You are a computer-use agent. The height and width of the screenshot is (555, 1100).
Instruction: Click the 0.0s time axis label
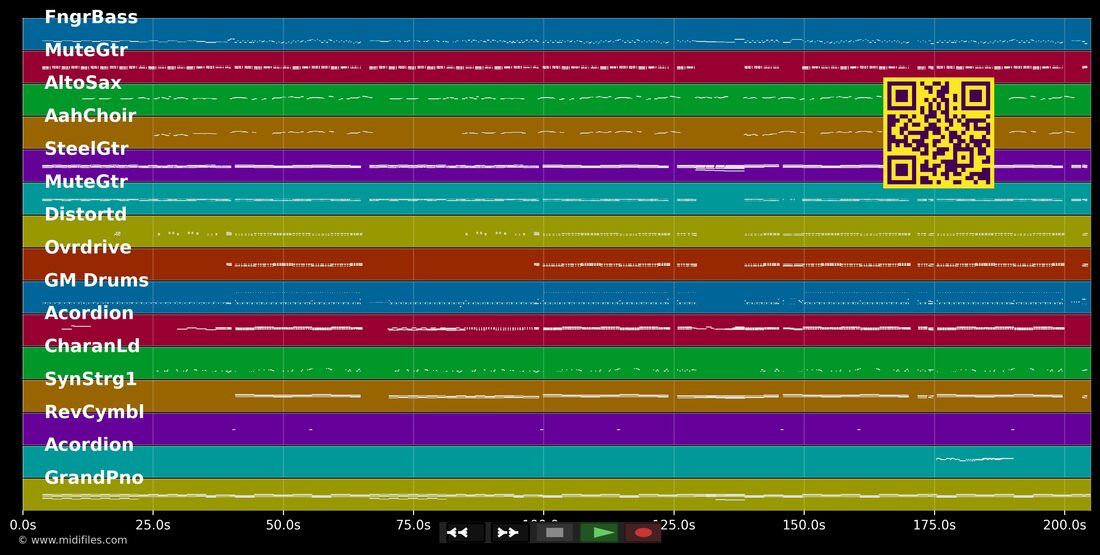pos(23,524)
